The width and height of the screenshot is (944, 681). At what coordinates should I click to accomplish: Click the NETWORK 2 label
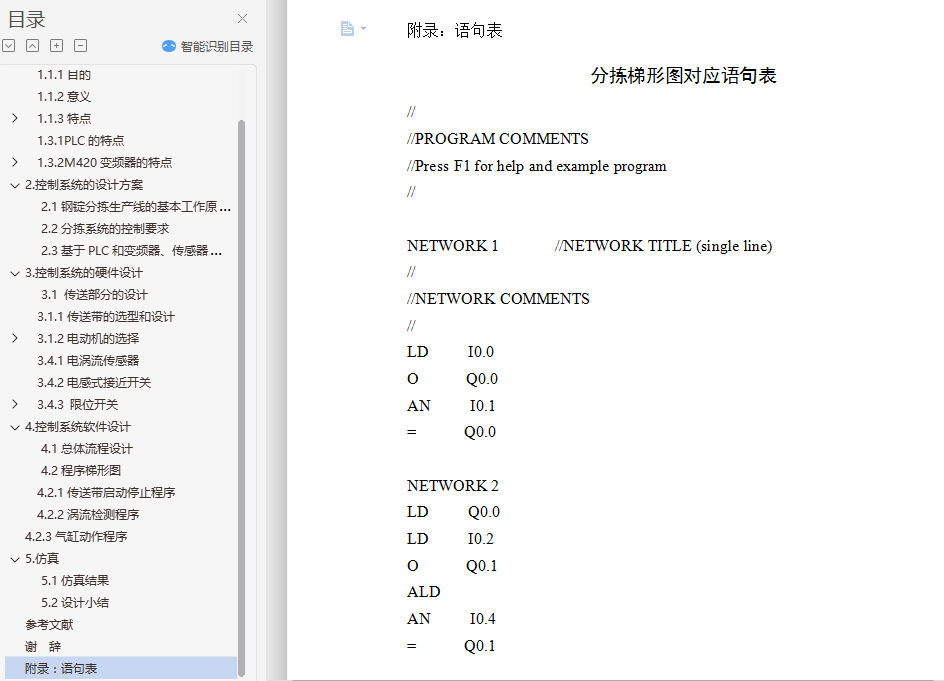pos(452,485)
